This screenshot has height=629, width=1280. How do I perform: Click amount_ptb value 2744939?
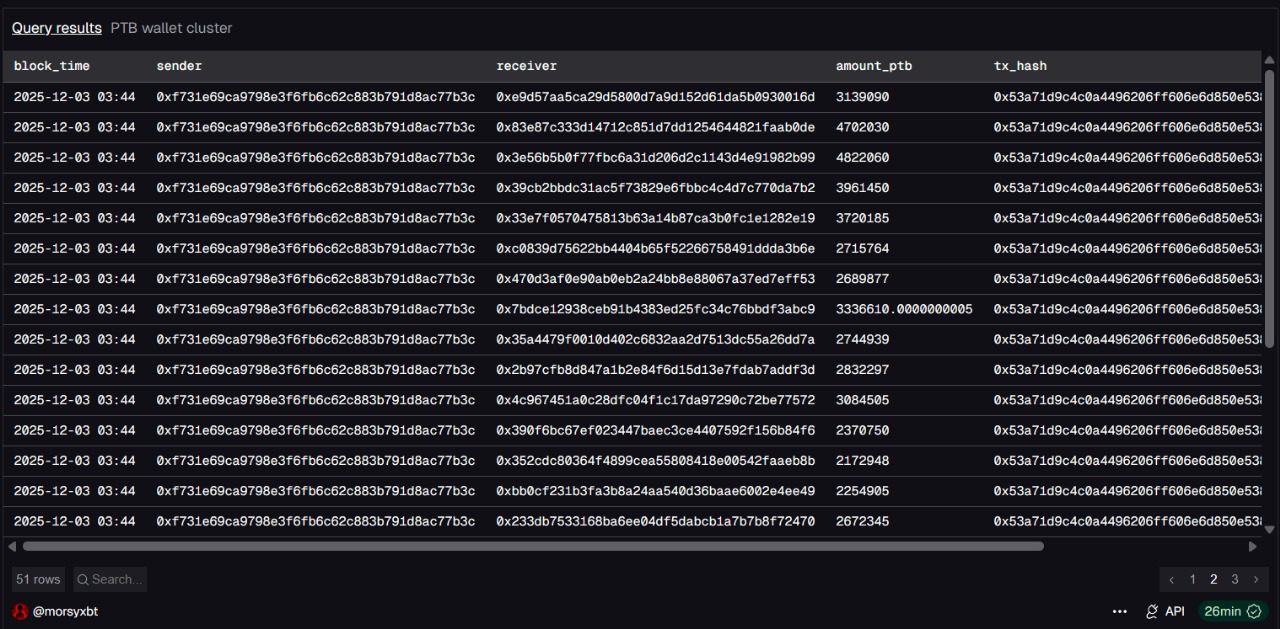[862, 339]
